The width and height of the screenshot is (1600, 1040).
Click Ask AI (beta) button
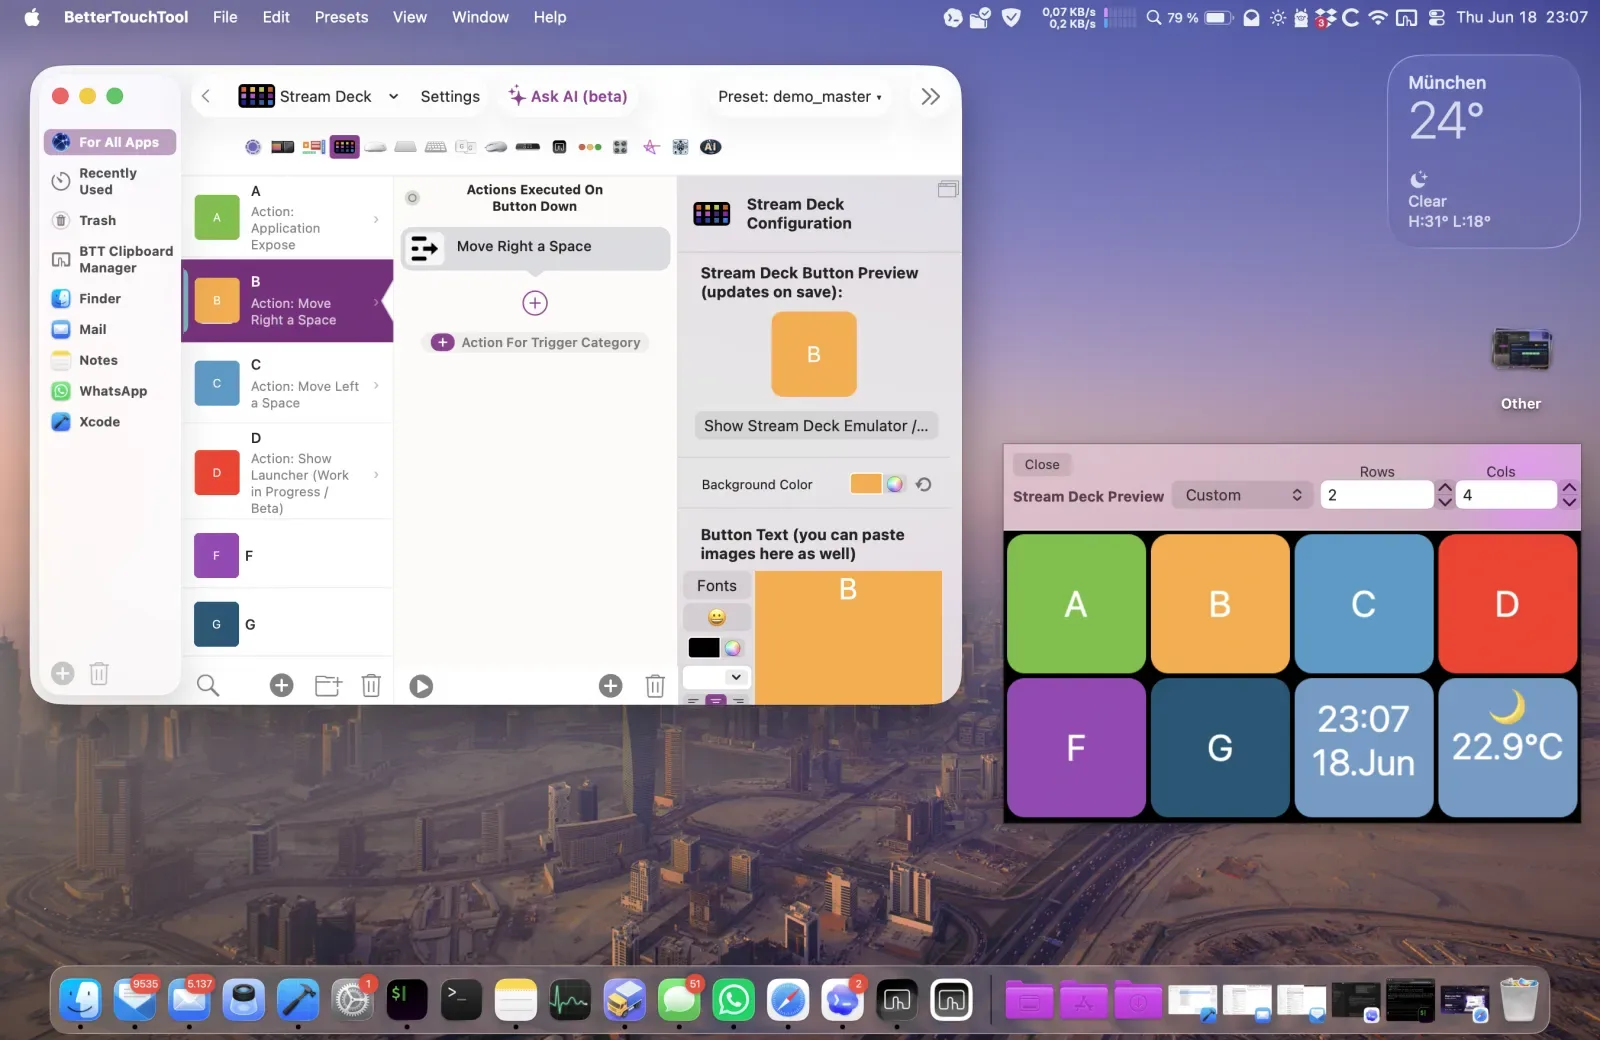point(568,96)
